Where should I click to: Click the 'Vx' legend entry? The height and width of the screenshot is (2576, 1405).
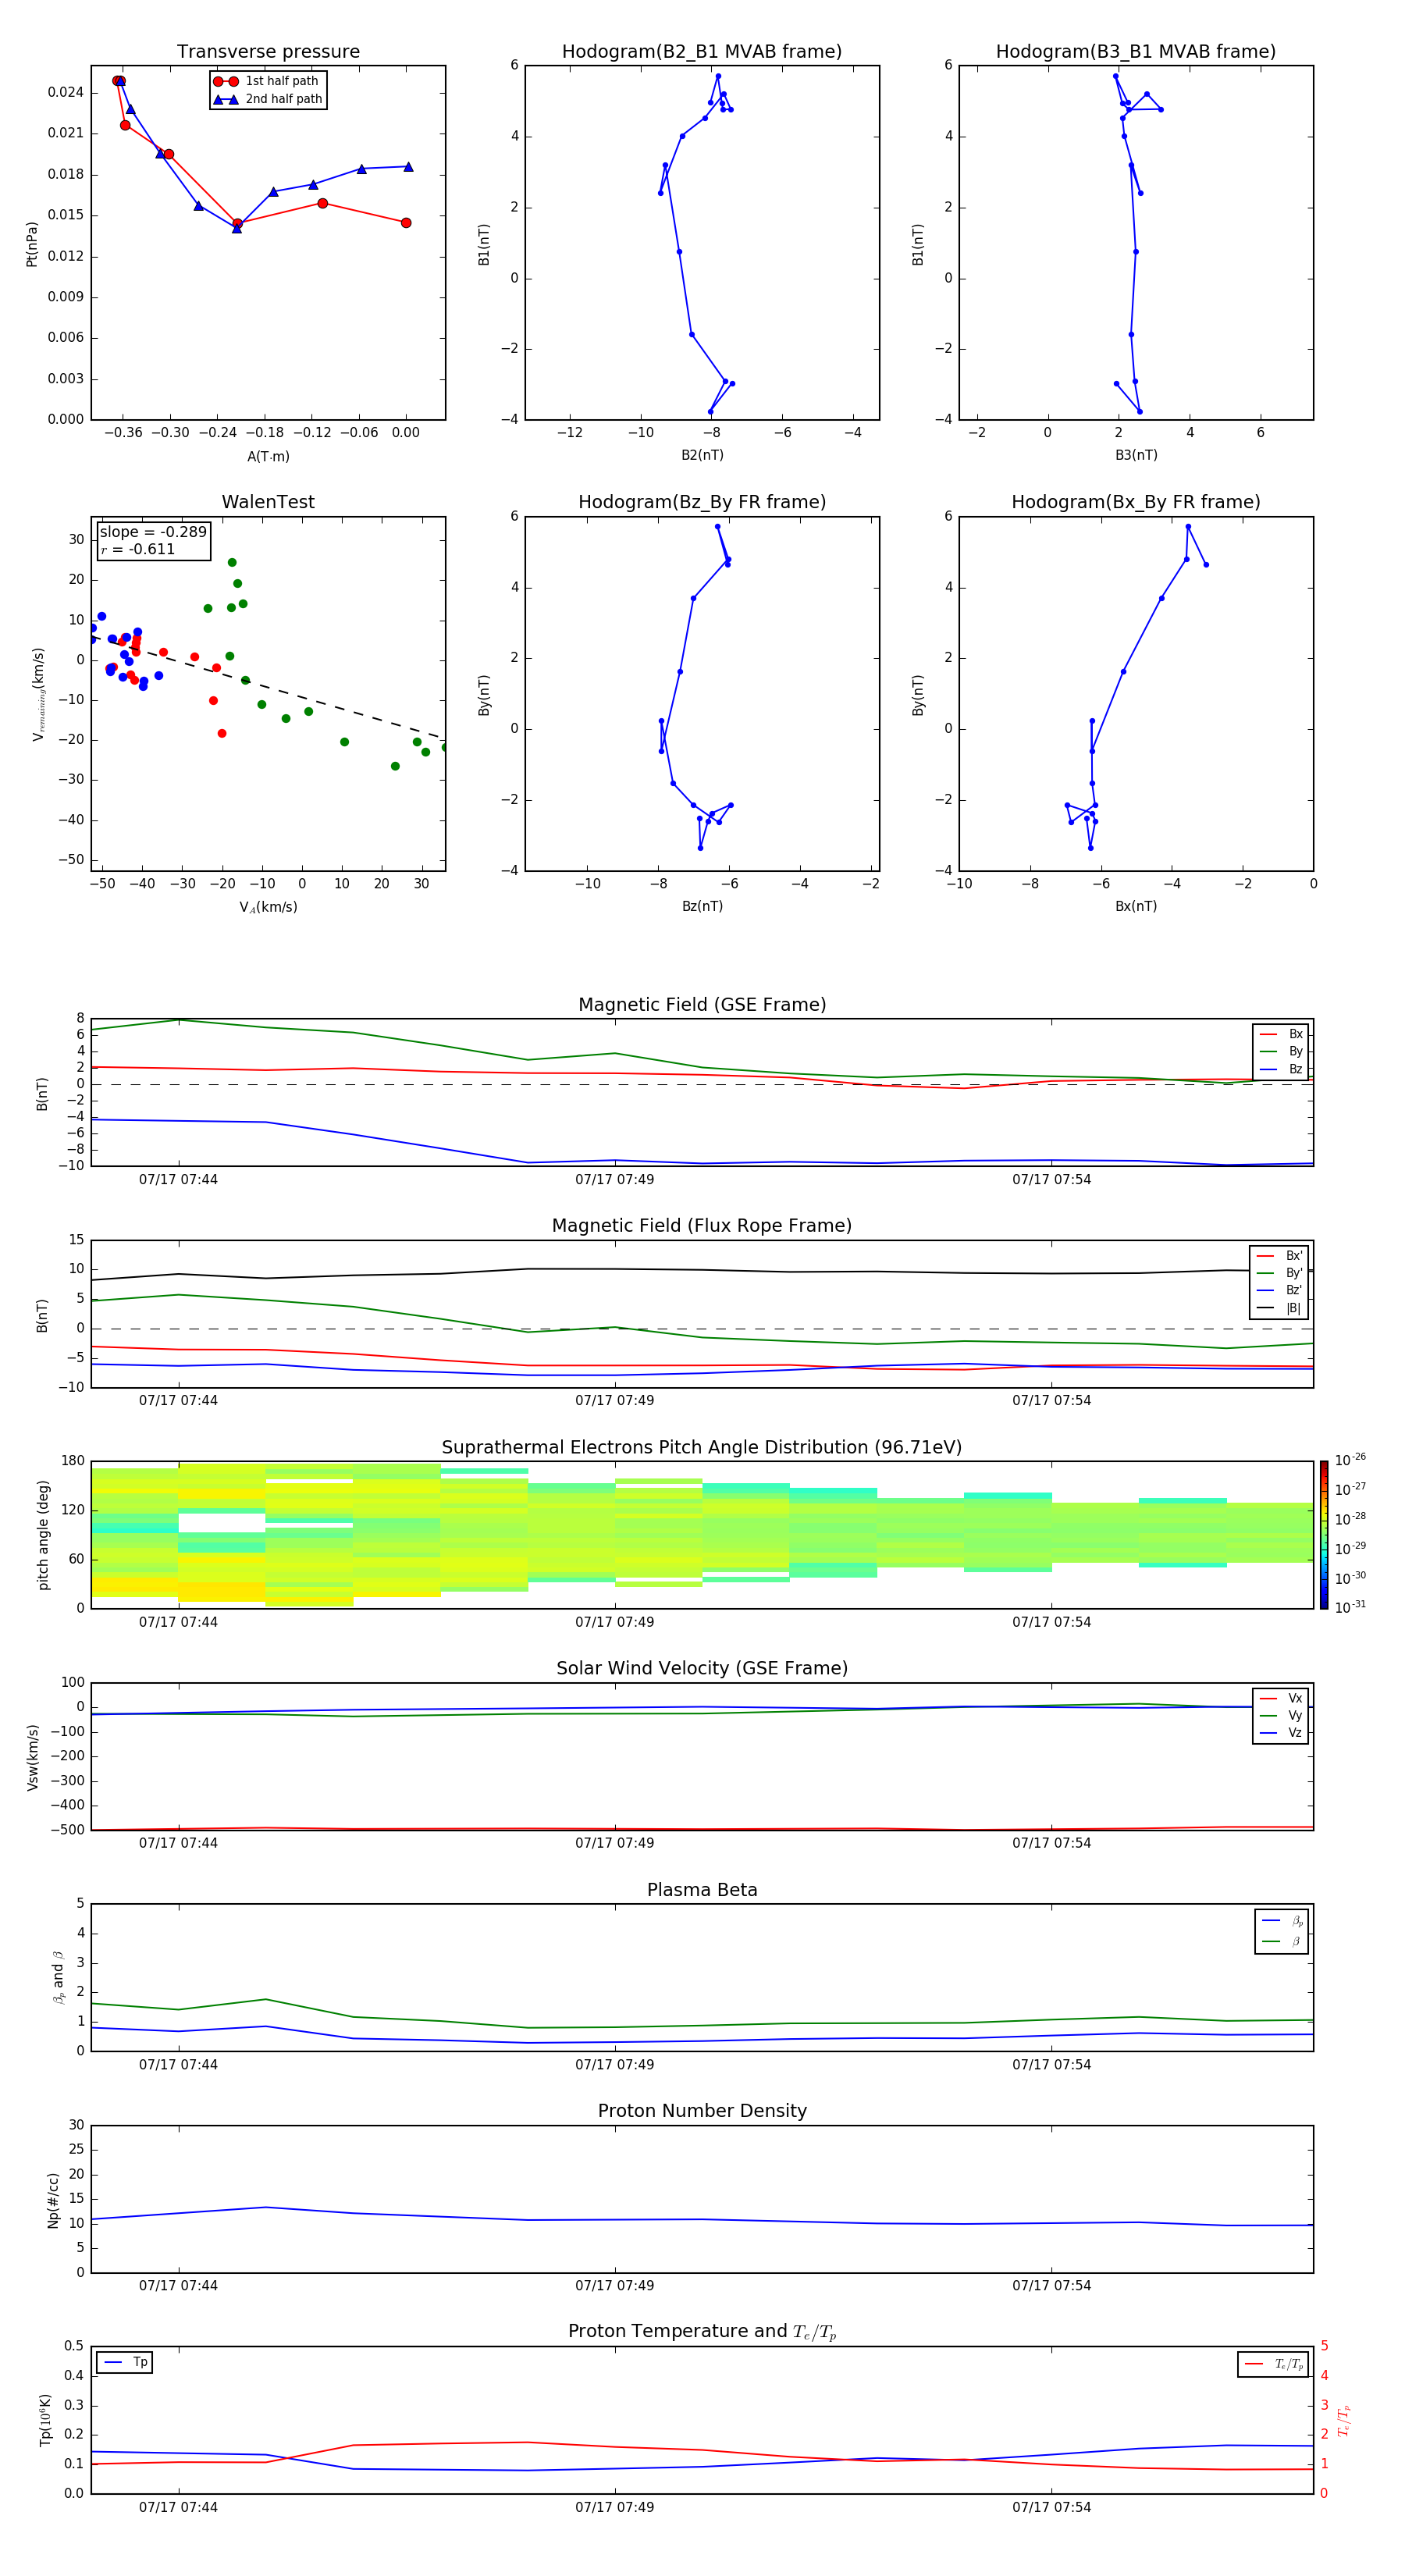(1282, 1698)
